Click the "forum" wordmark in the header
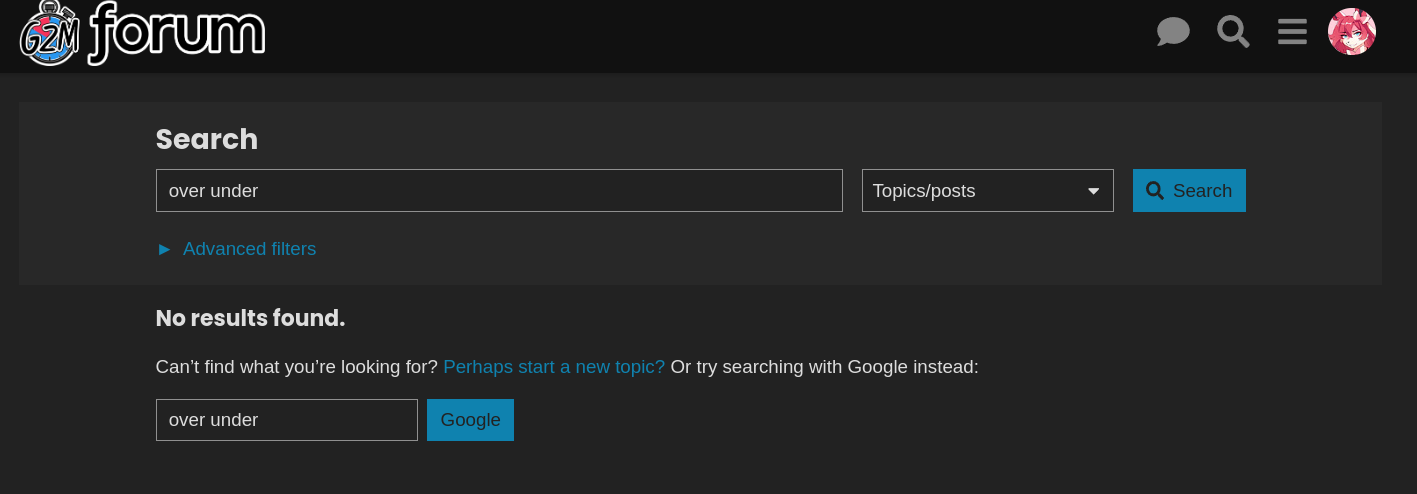The width and height of the screenshot is (1417, 494). coord(176,33)
